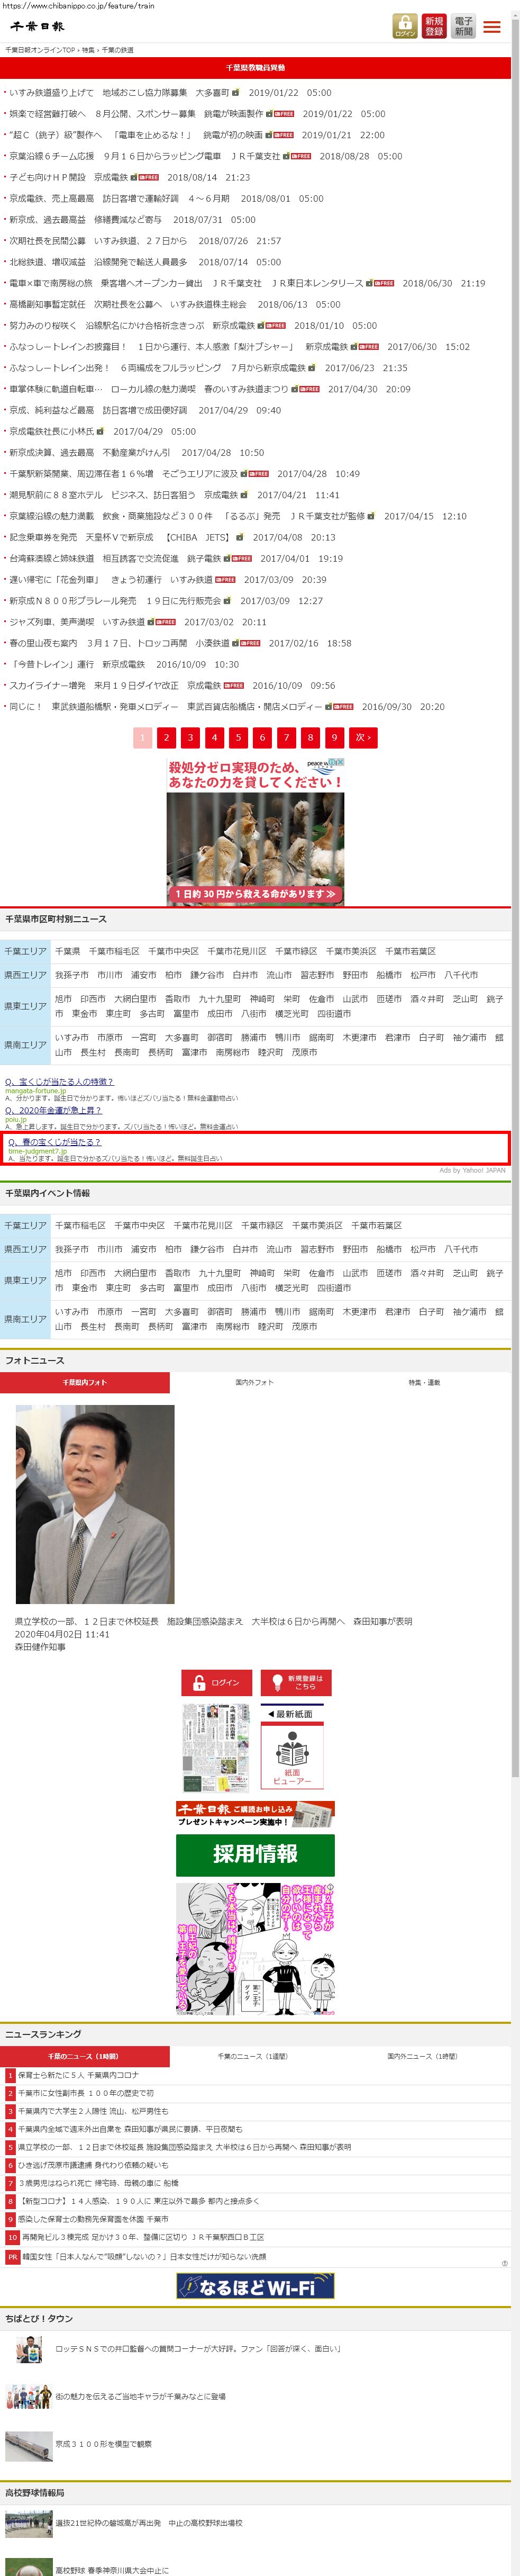Click the 新規登録はこちら lightbulb button

tap(295, 1682)
